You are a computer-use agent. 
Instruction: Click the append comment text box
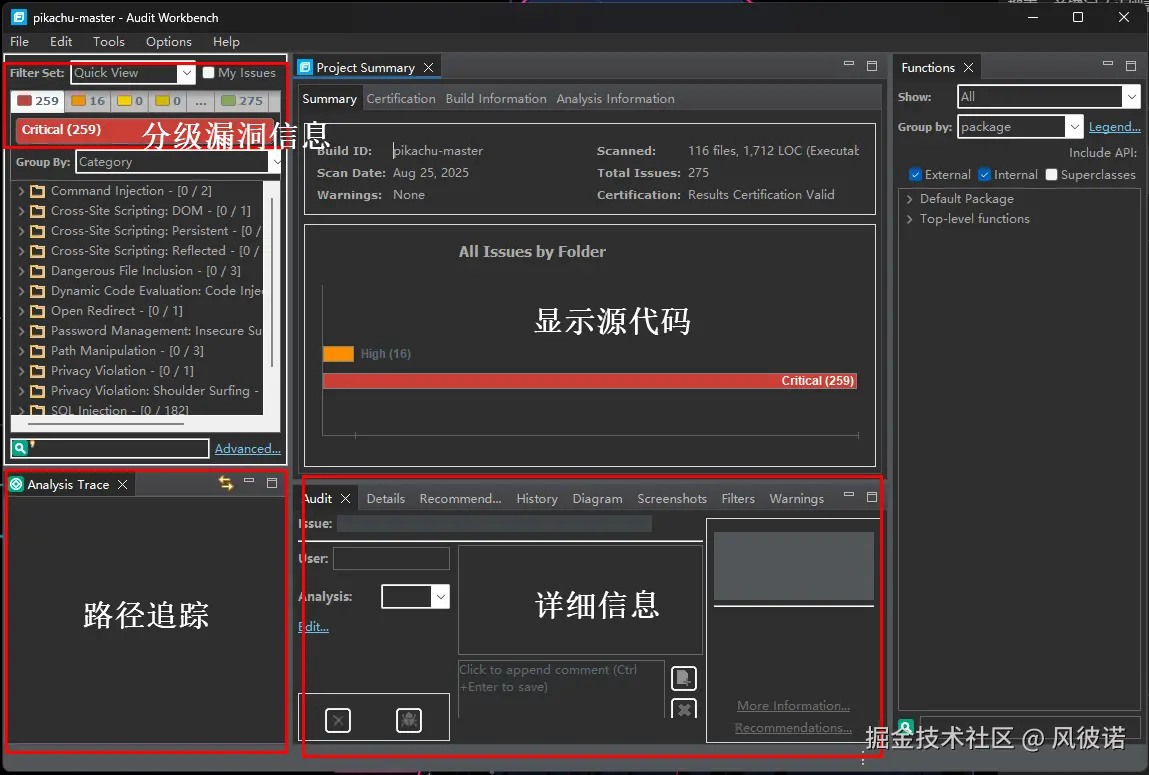coord(561,689)
